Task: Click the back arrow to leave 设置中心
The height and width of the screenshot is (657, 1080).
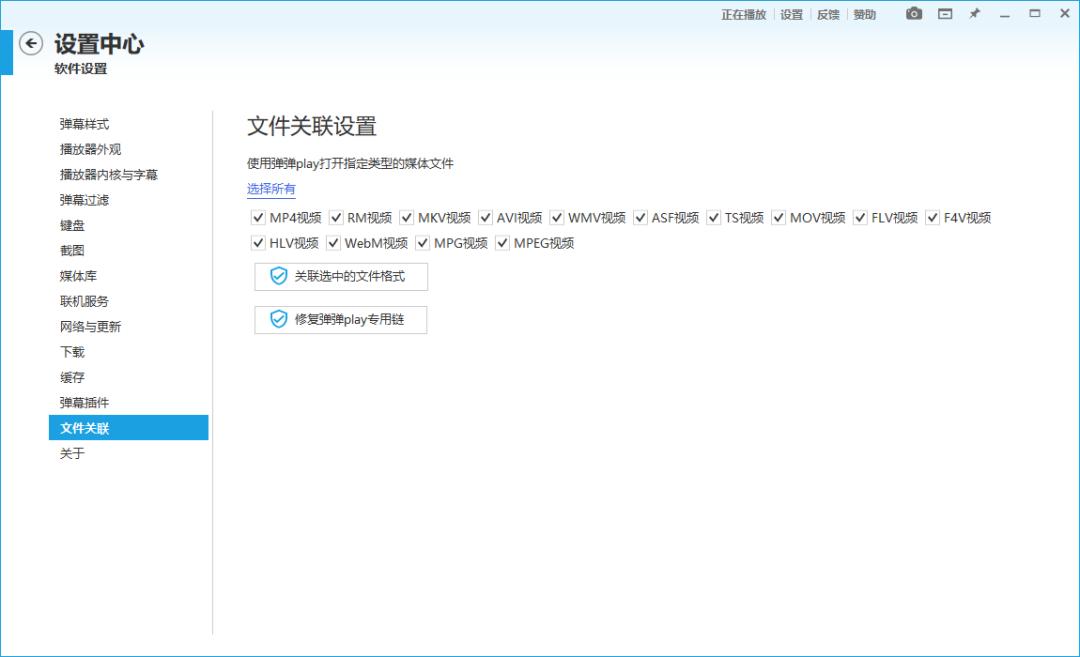Action: [30, 44]
